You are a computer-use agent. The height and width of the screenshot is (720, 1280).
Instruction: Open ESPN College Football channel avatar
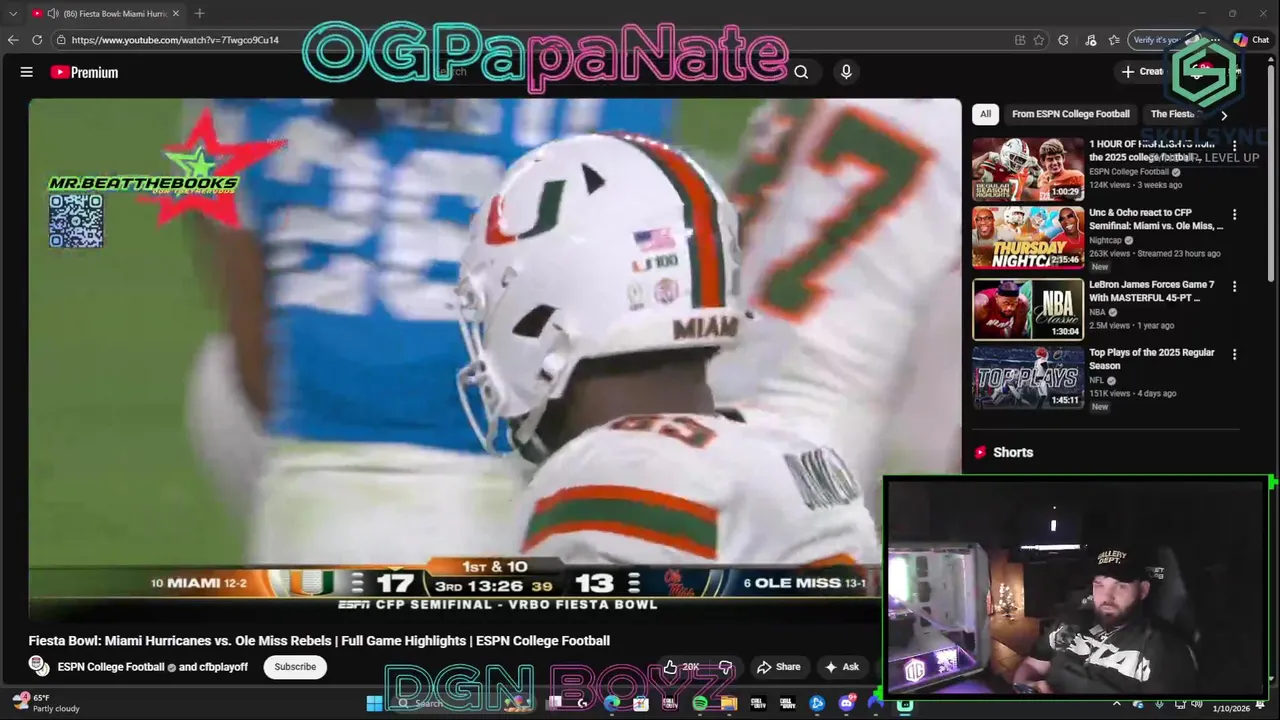[x=39, y=666]
